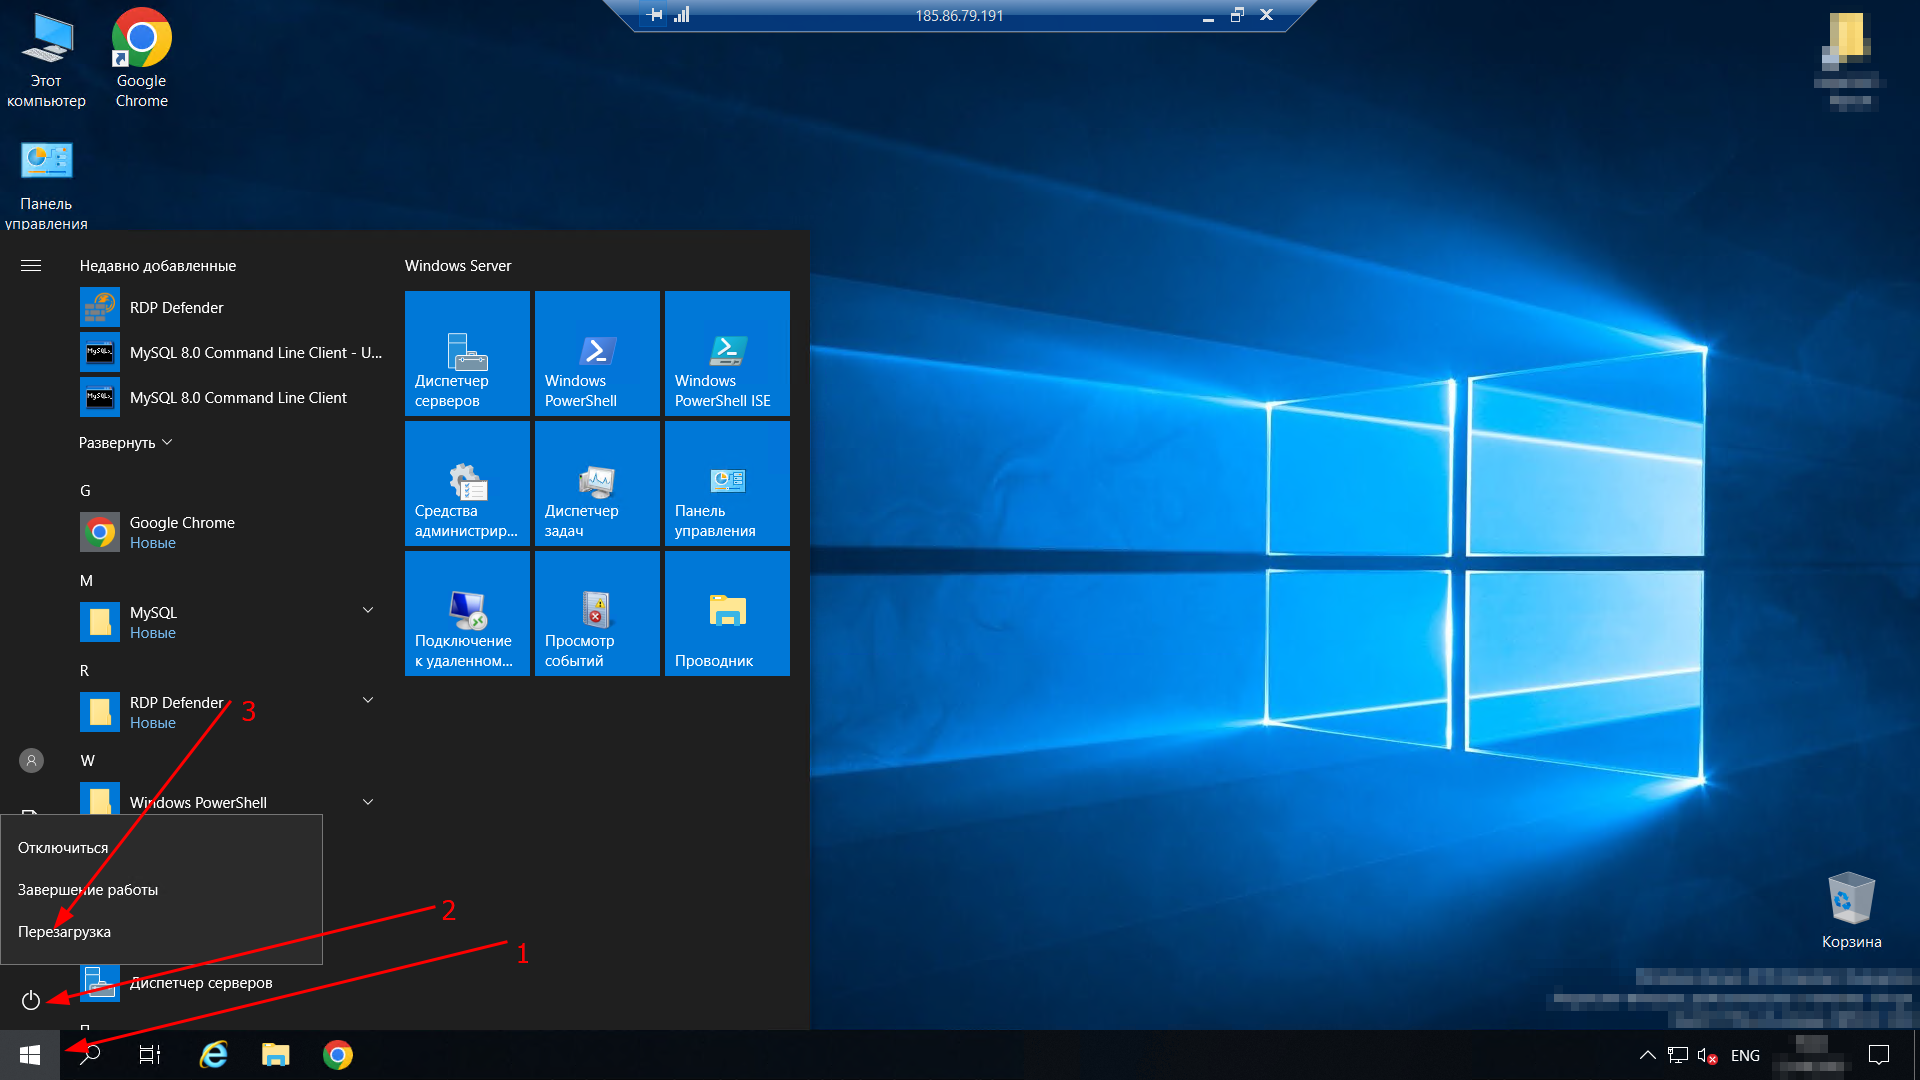1920x1080 pixels.
Task: Click the user account avatar icon
Action: 31,761
